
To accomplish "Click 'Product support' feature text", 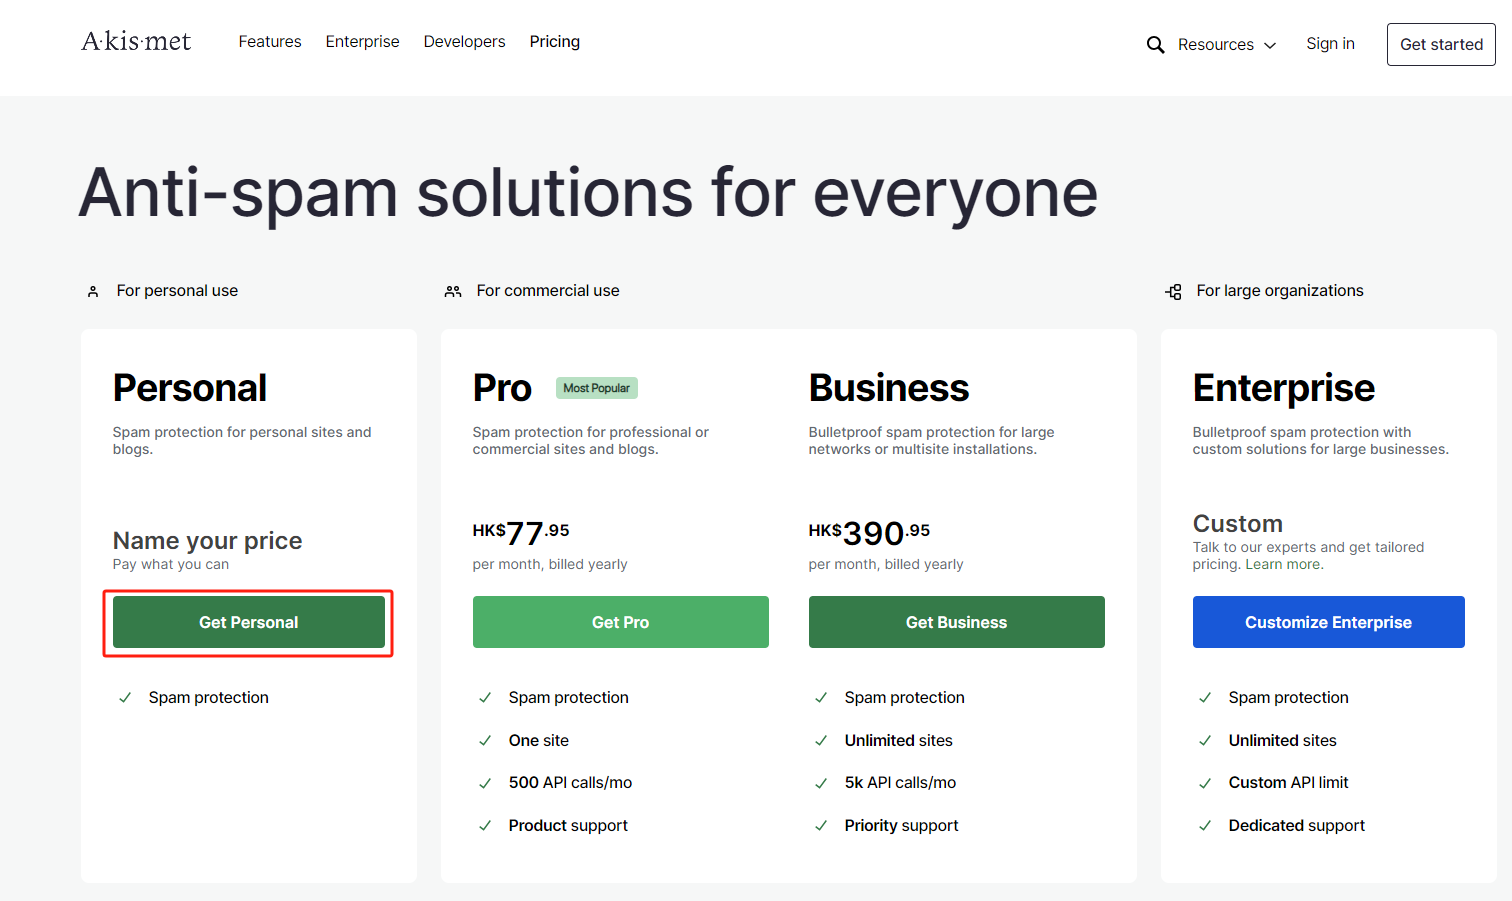I will point(568,826).
